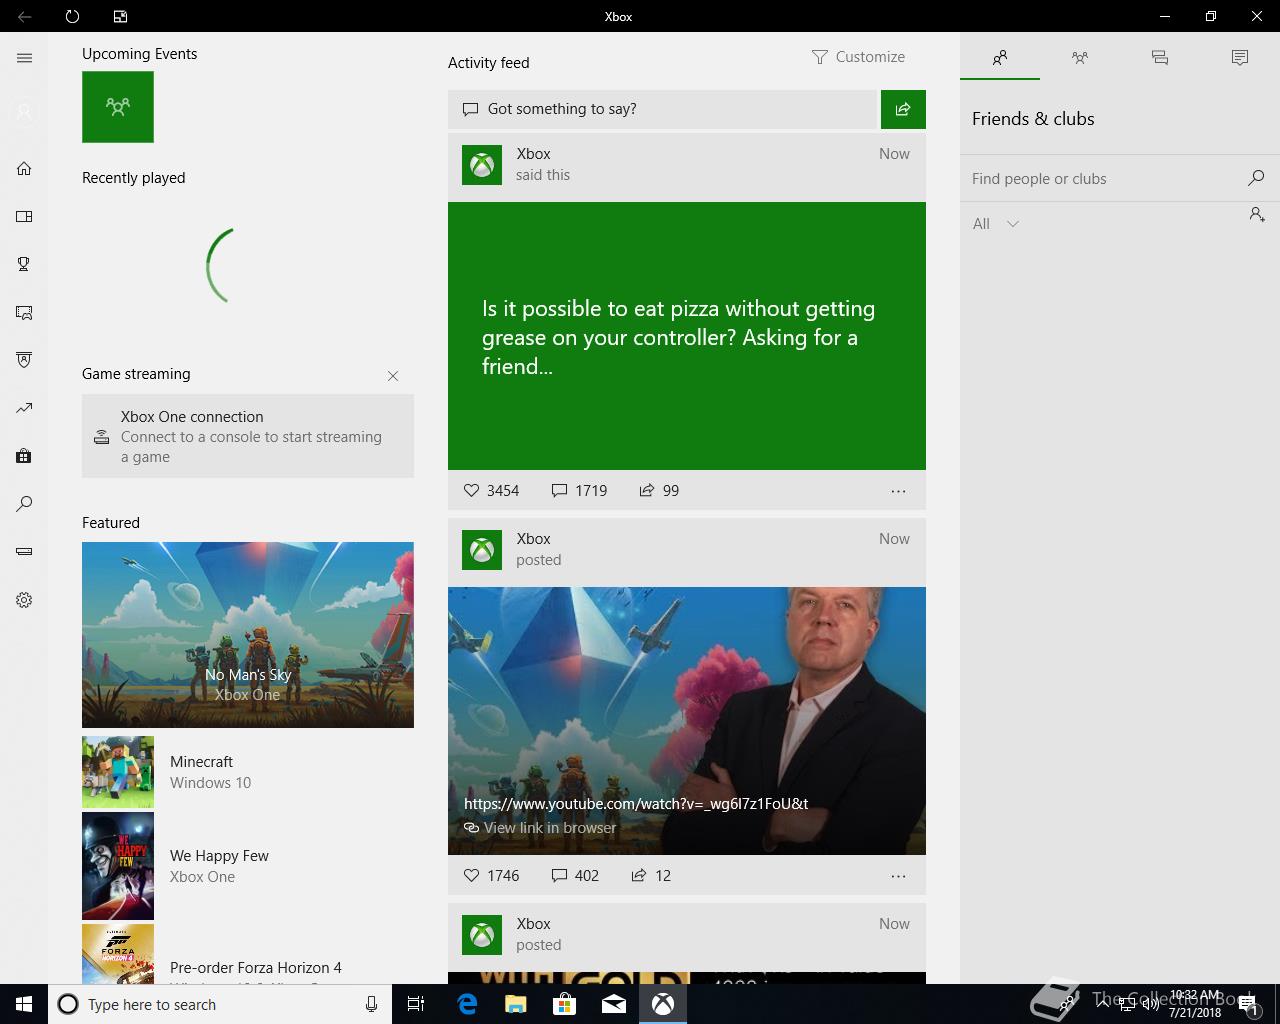The height and width of the screenshot is (1024, 1280).
Task: Open the hamburger navigation menu
Action: (24, 58)
